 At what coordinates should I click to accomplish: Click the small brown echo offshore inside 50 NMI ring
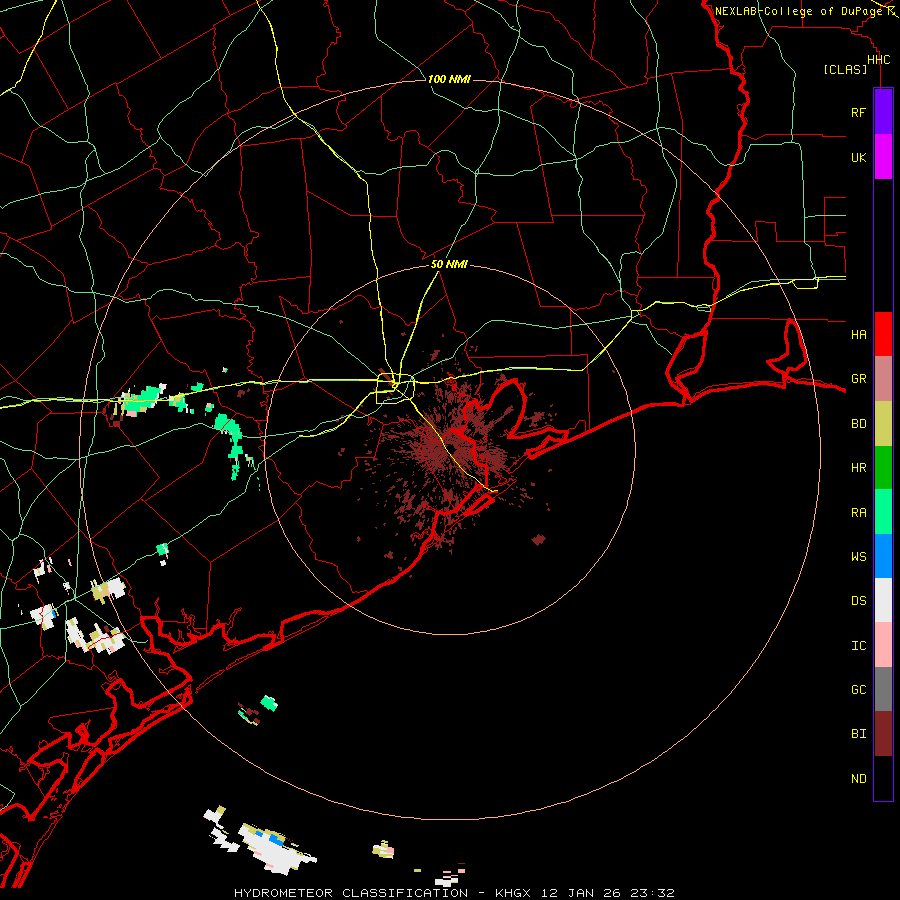[538, 540]
